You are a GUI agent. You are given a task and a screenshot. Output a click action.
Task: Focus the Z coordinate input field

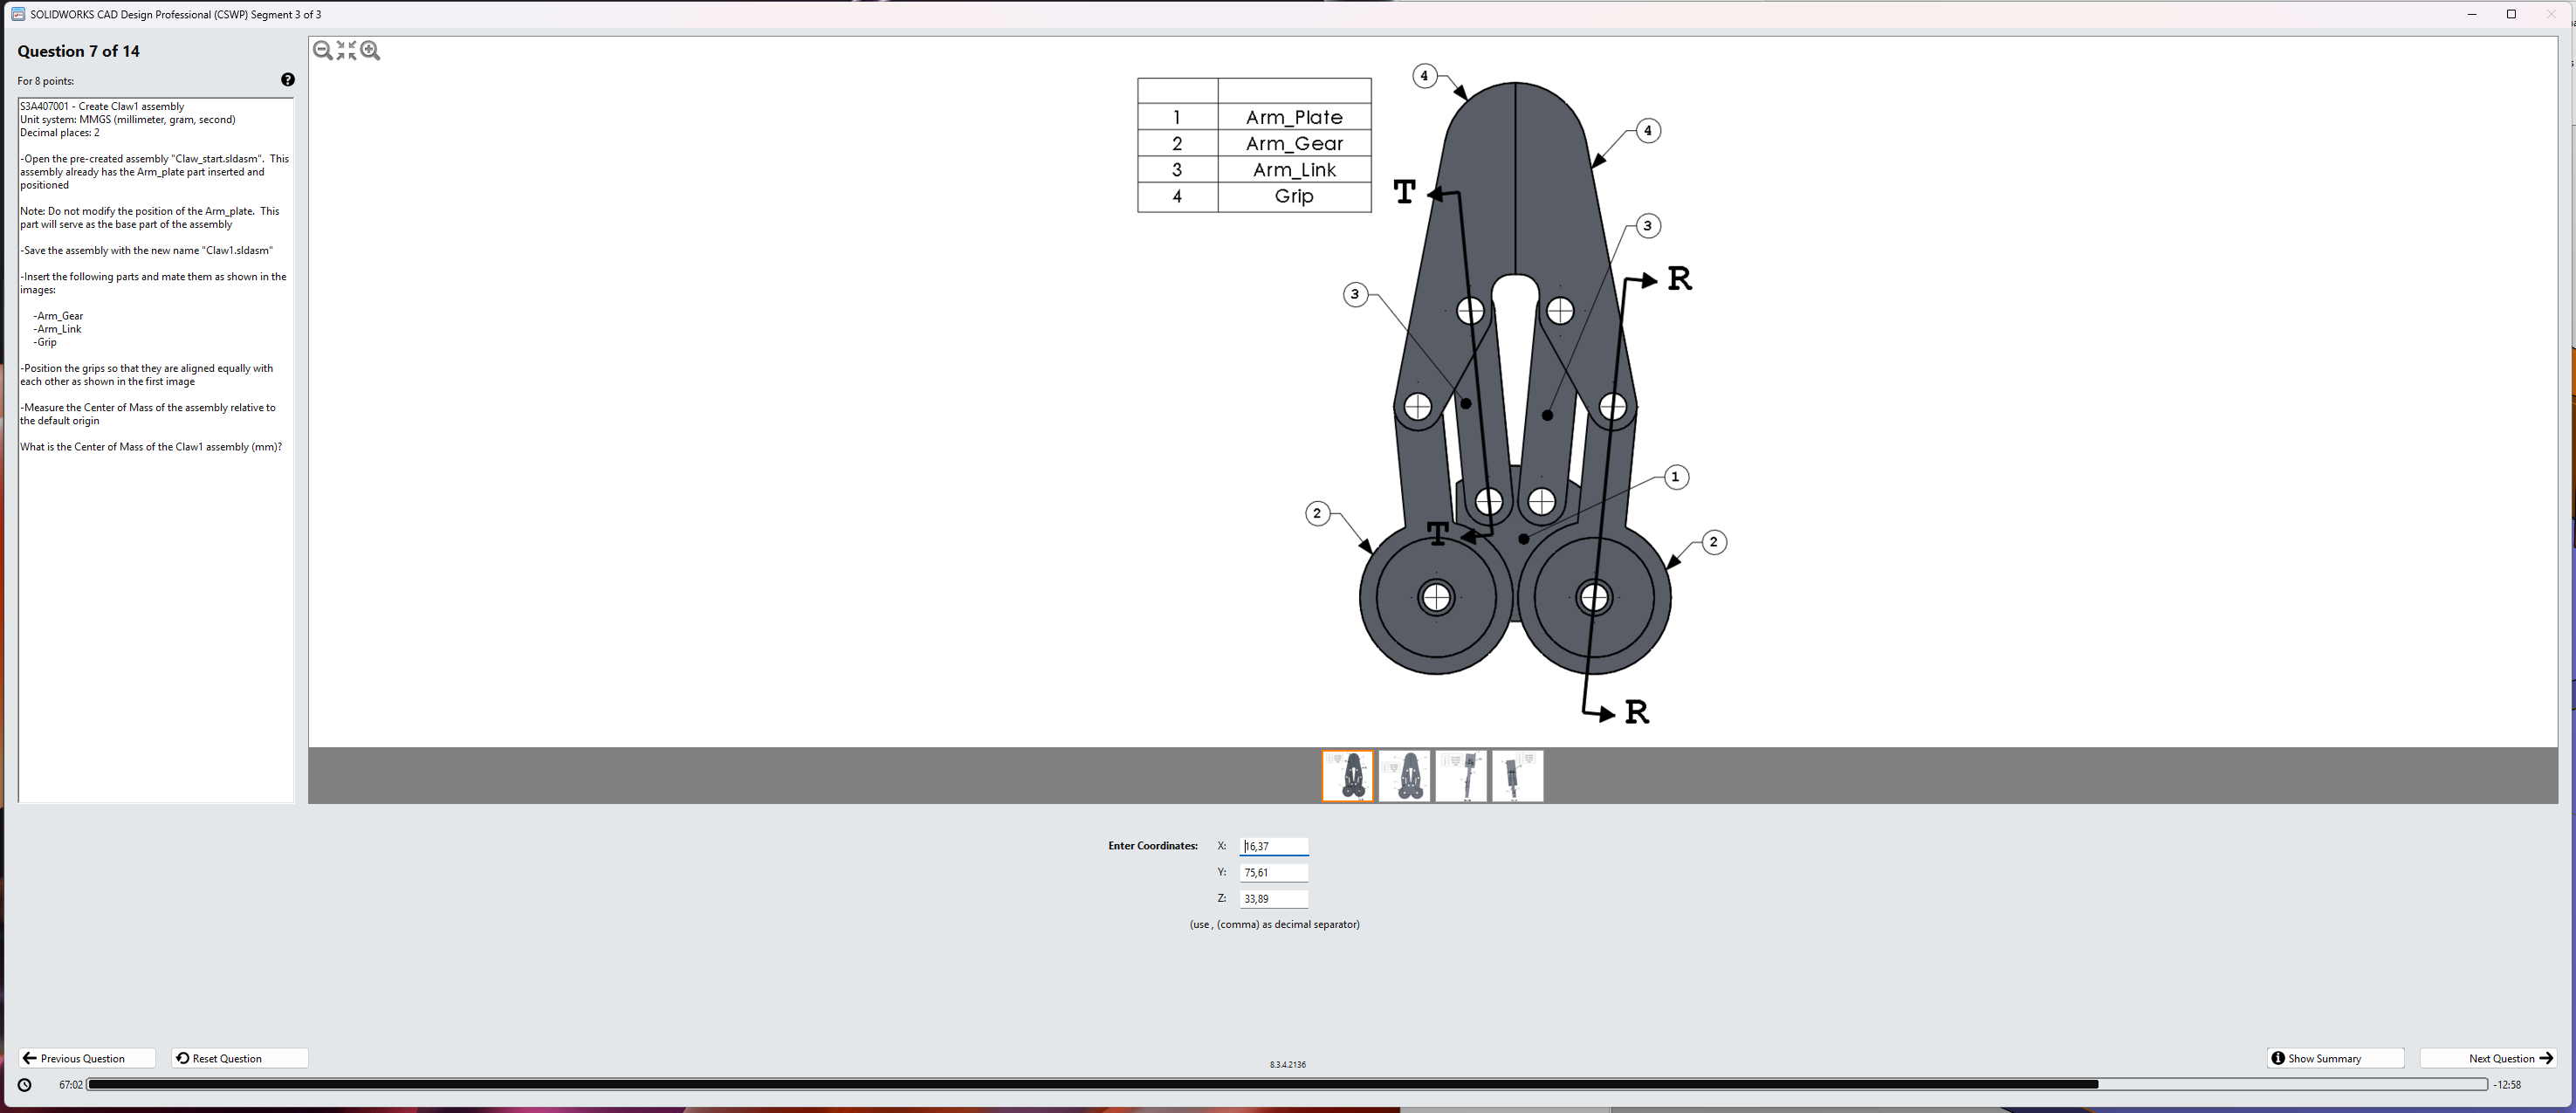1273,899
